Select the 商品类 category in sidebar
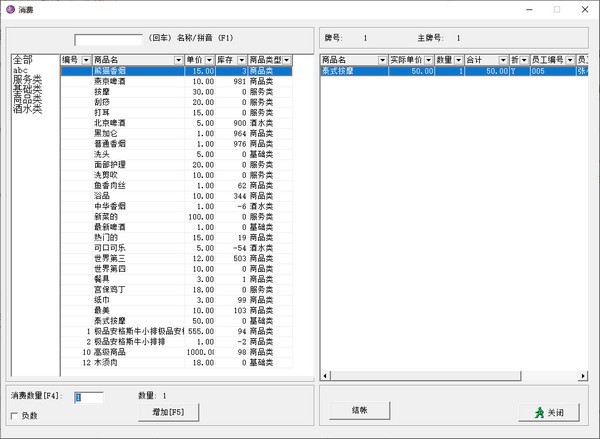The height and width of the screenshot is (439, 600). point(27,99)
